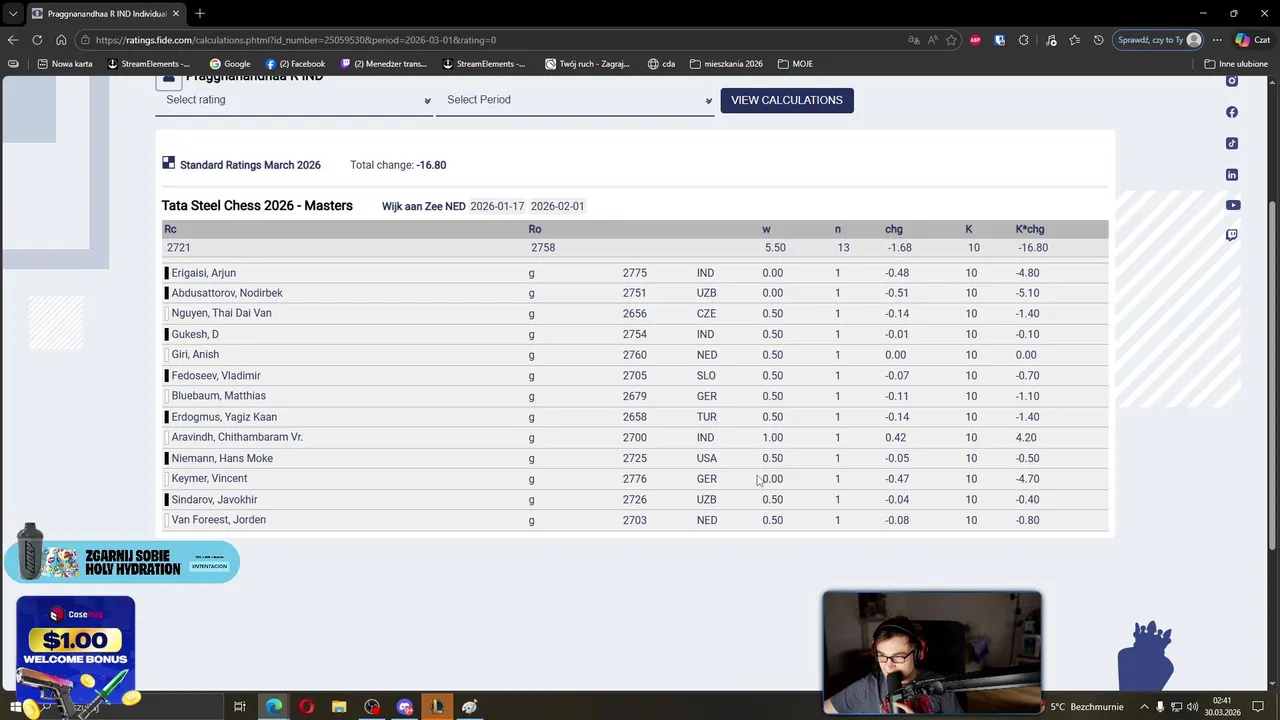Open File Explorer on the taskbar
1280x720 pixels.
[x=339, y=707]
